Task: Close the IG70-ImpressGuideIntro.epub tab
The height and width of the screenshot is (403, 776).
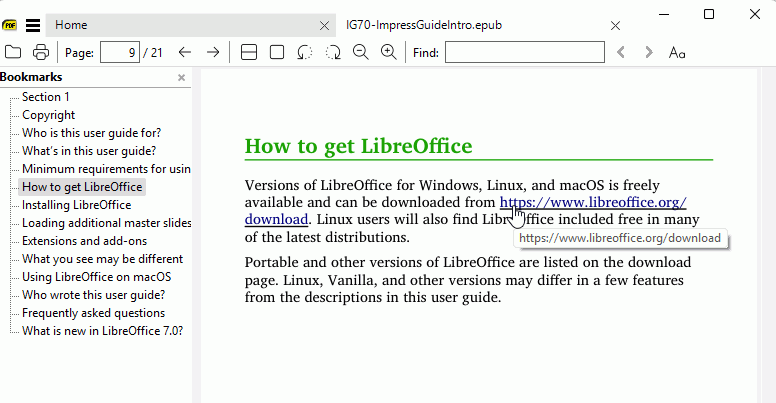Action: [x=615, y=26]
